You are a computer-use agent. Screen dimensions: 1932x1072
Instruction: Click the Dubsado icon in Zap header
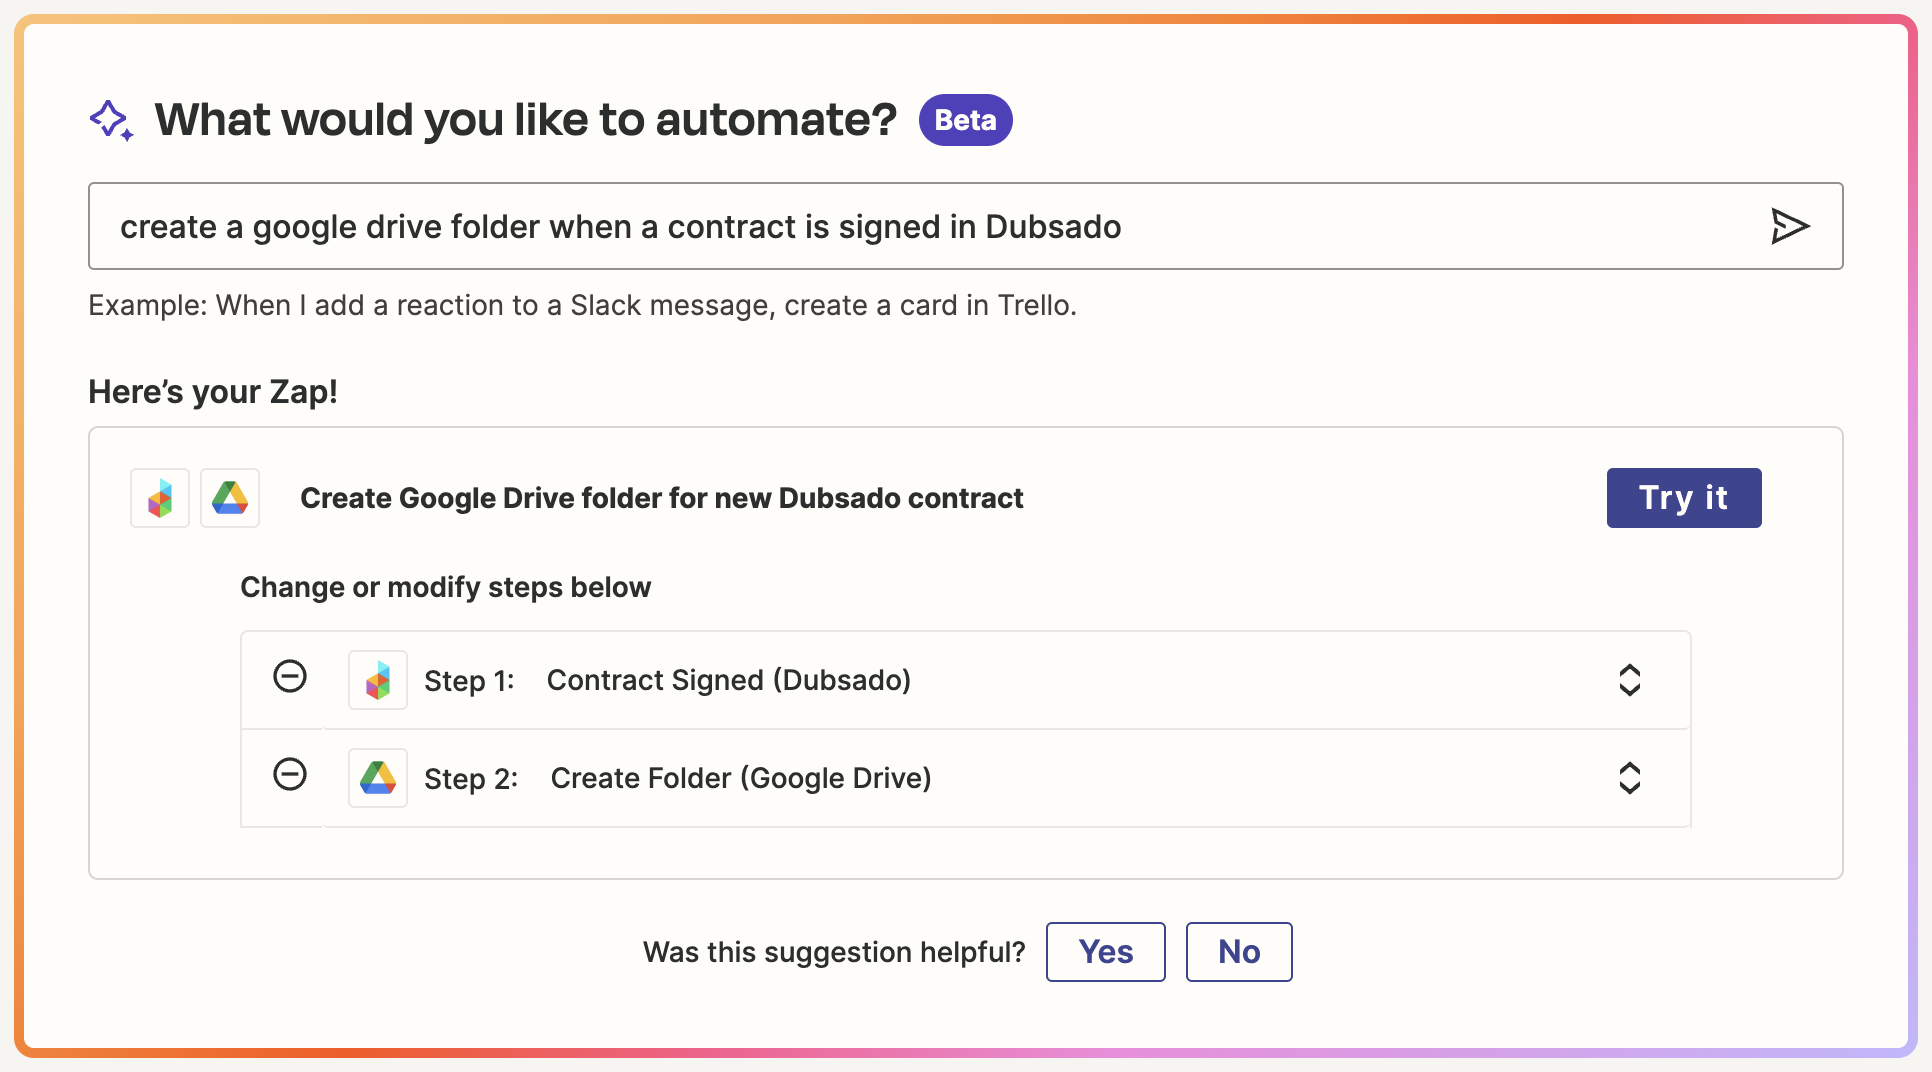(x=160, y=498)
